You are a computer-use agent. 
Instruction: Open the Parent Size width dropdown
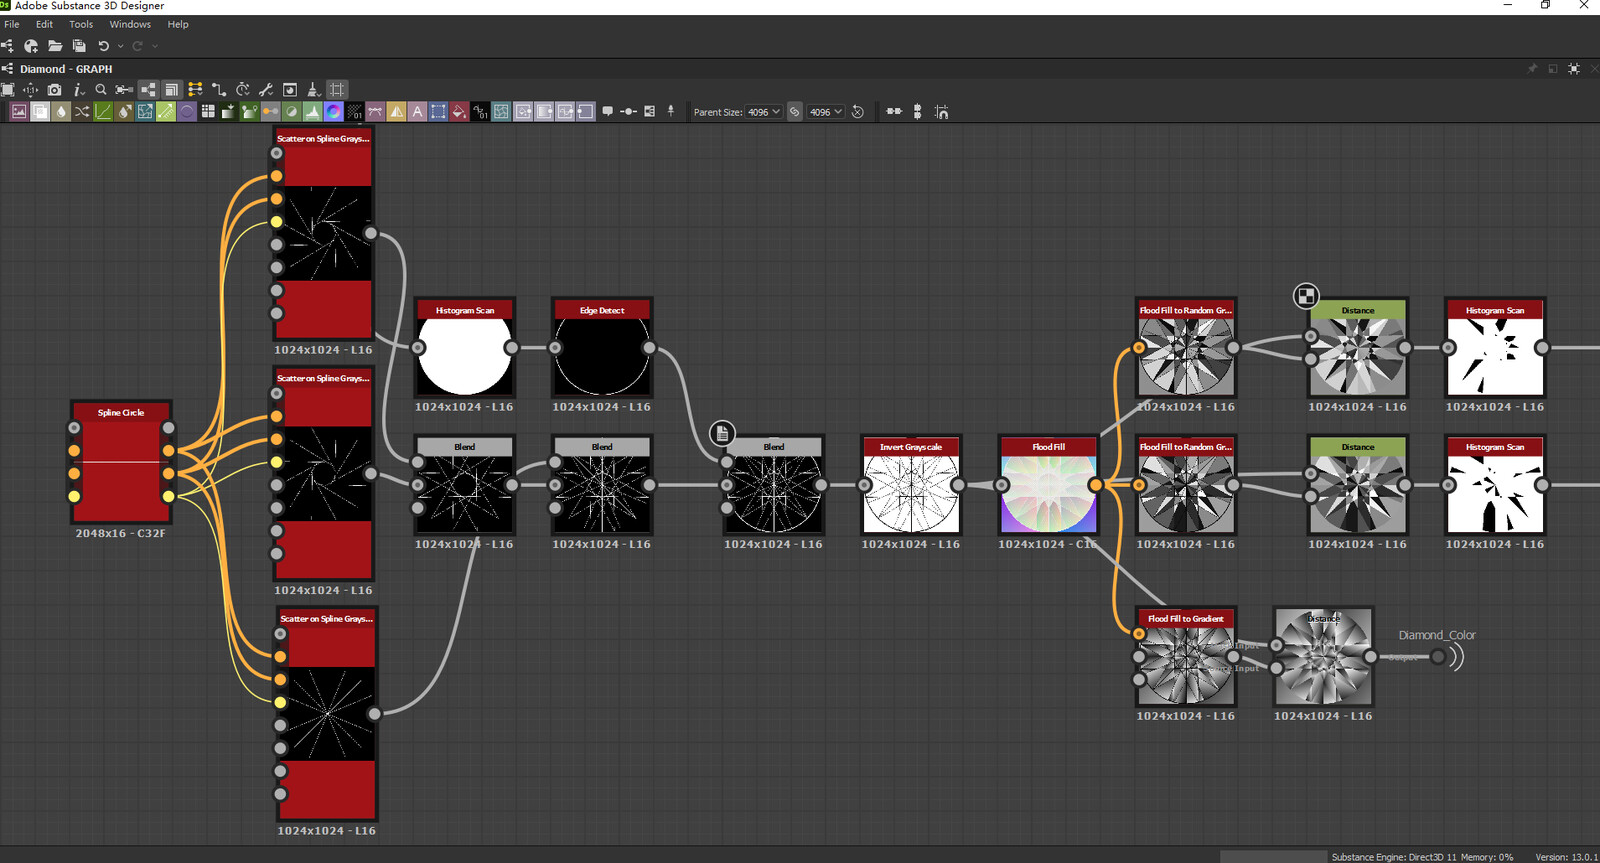764,111
